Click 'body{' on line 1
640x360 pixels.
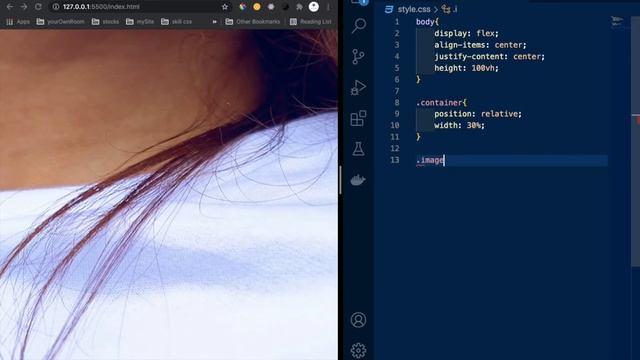click(427, 22)
